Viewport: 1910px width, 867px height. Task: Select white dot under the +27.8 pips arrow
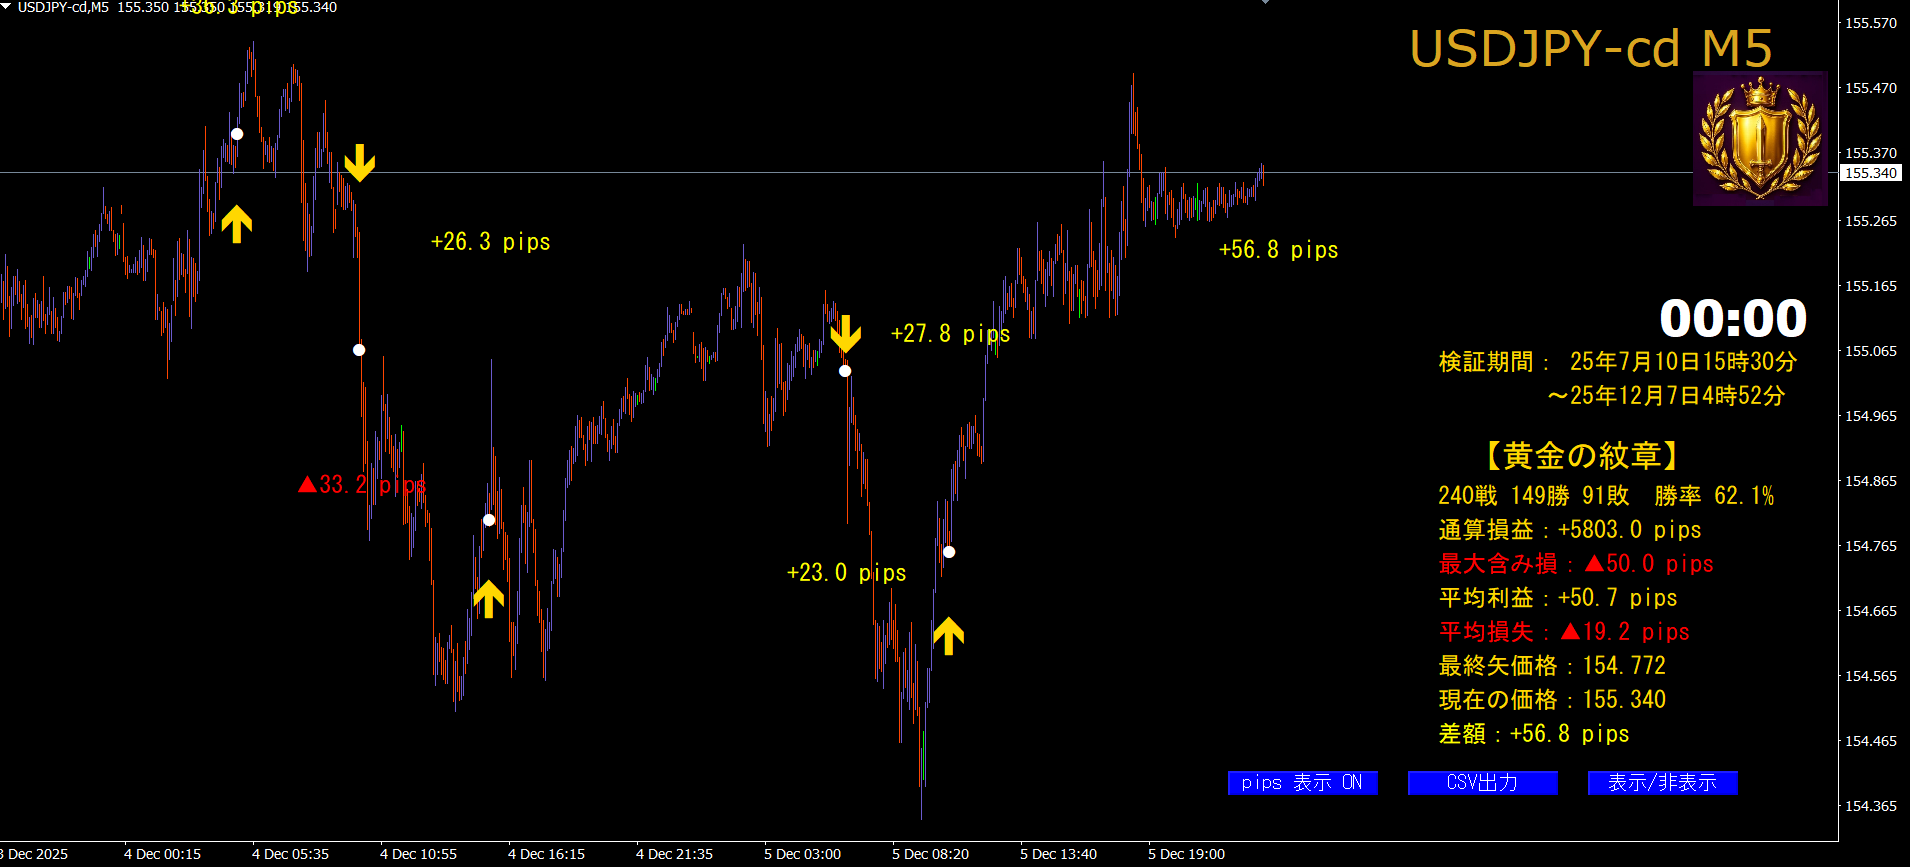[x=845, y=371]
